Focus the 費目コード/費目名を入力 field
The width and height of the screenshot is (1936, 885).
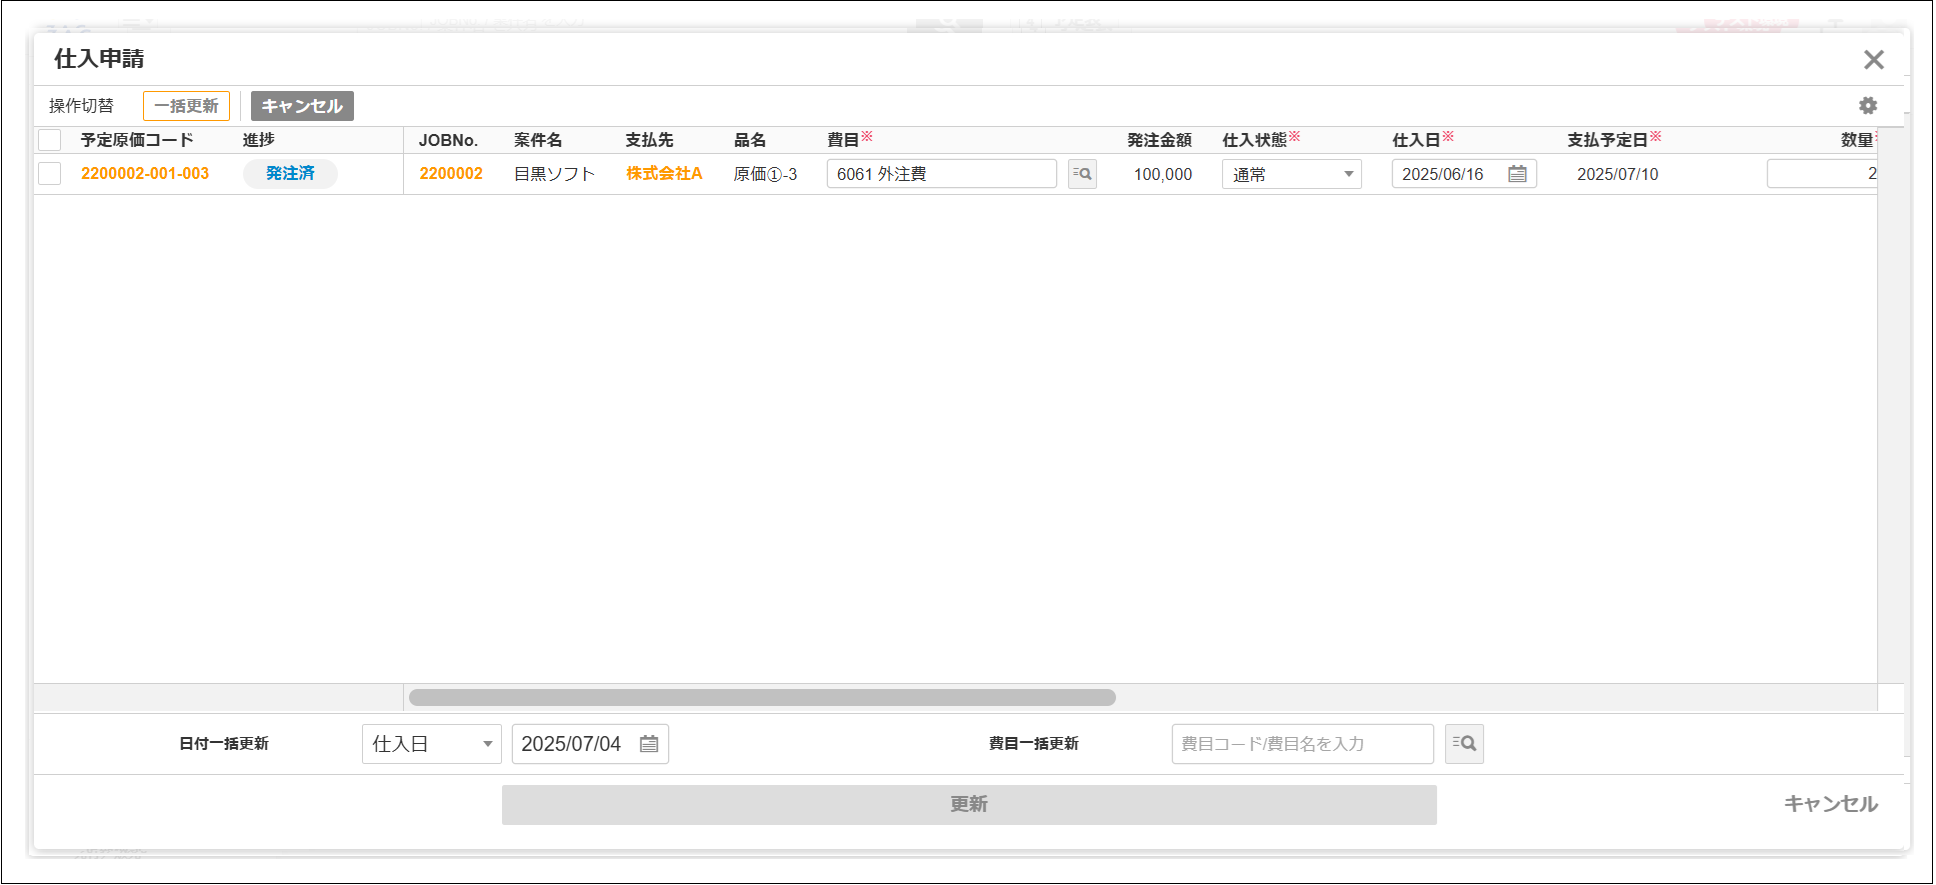(1301, 744)
